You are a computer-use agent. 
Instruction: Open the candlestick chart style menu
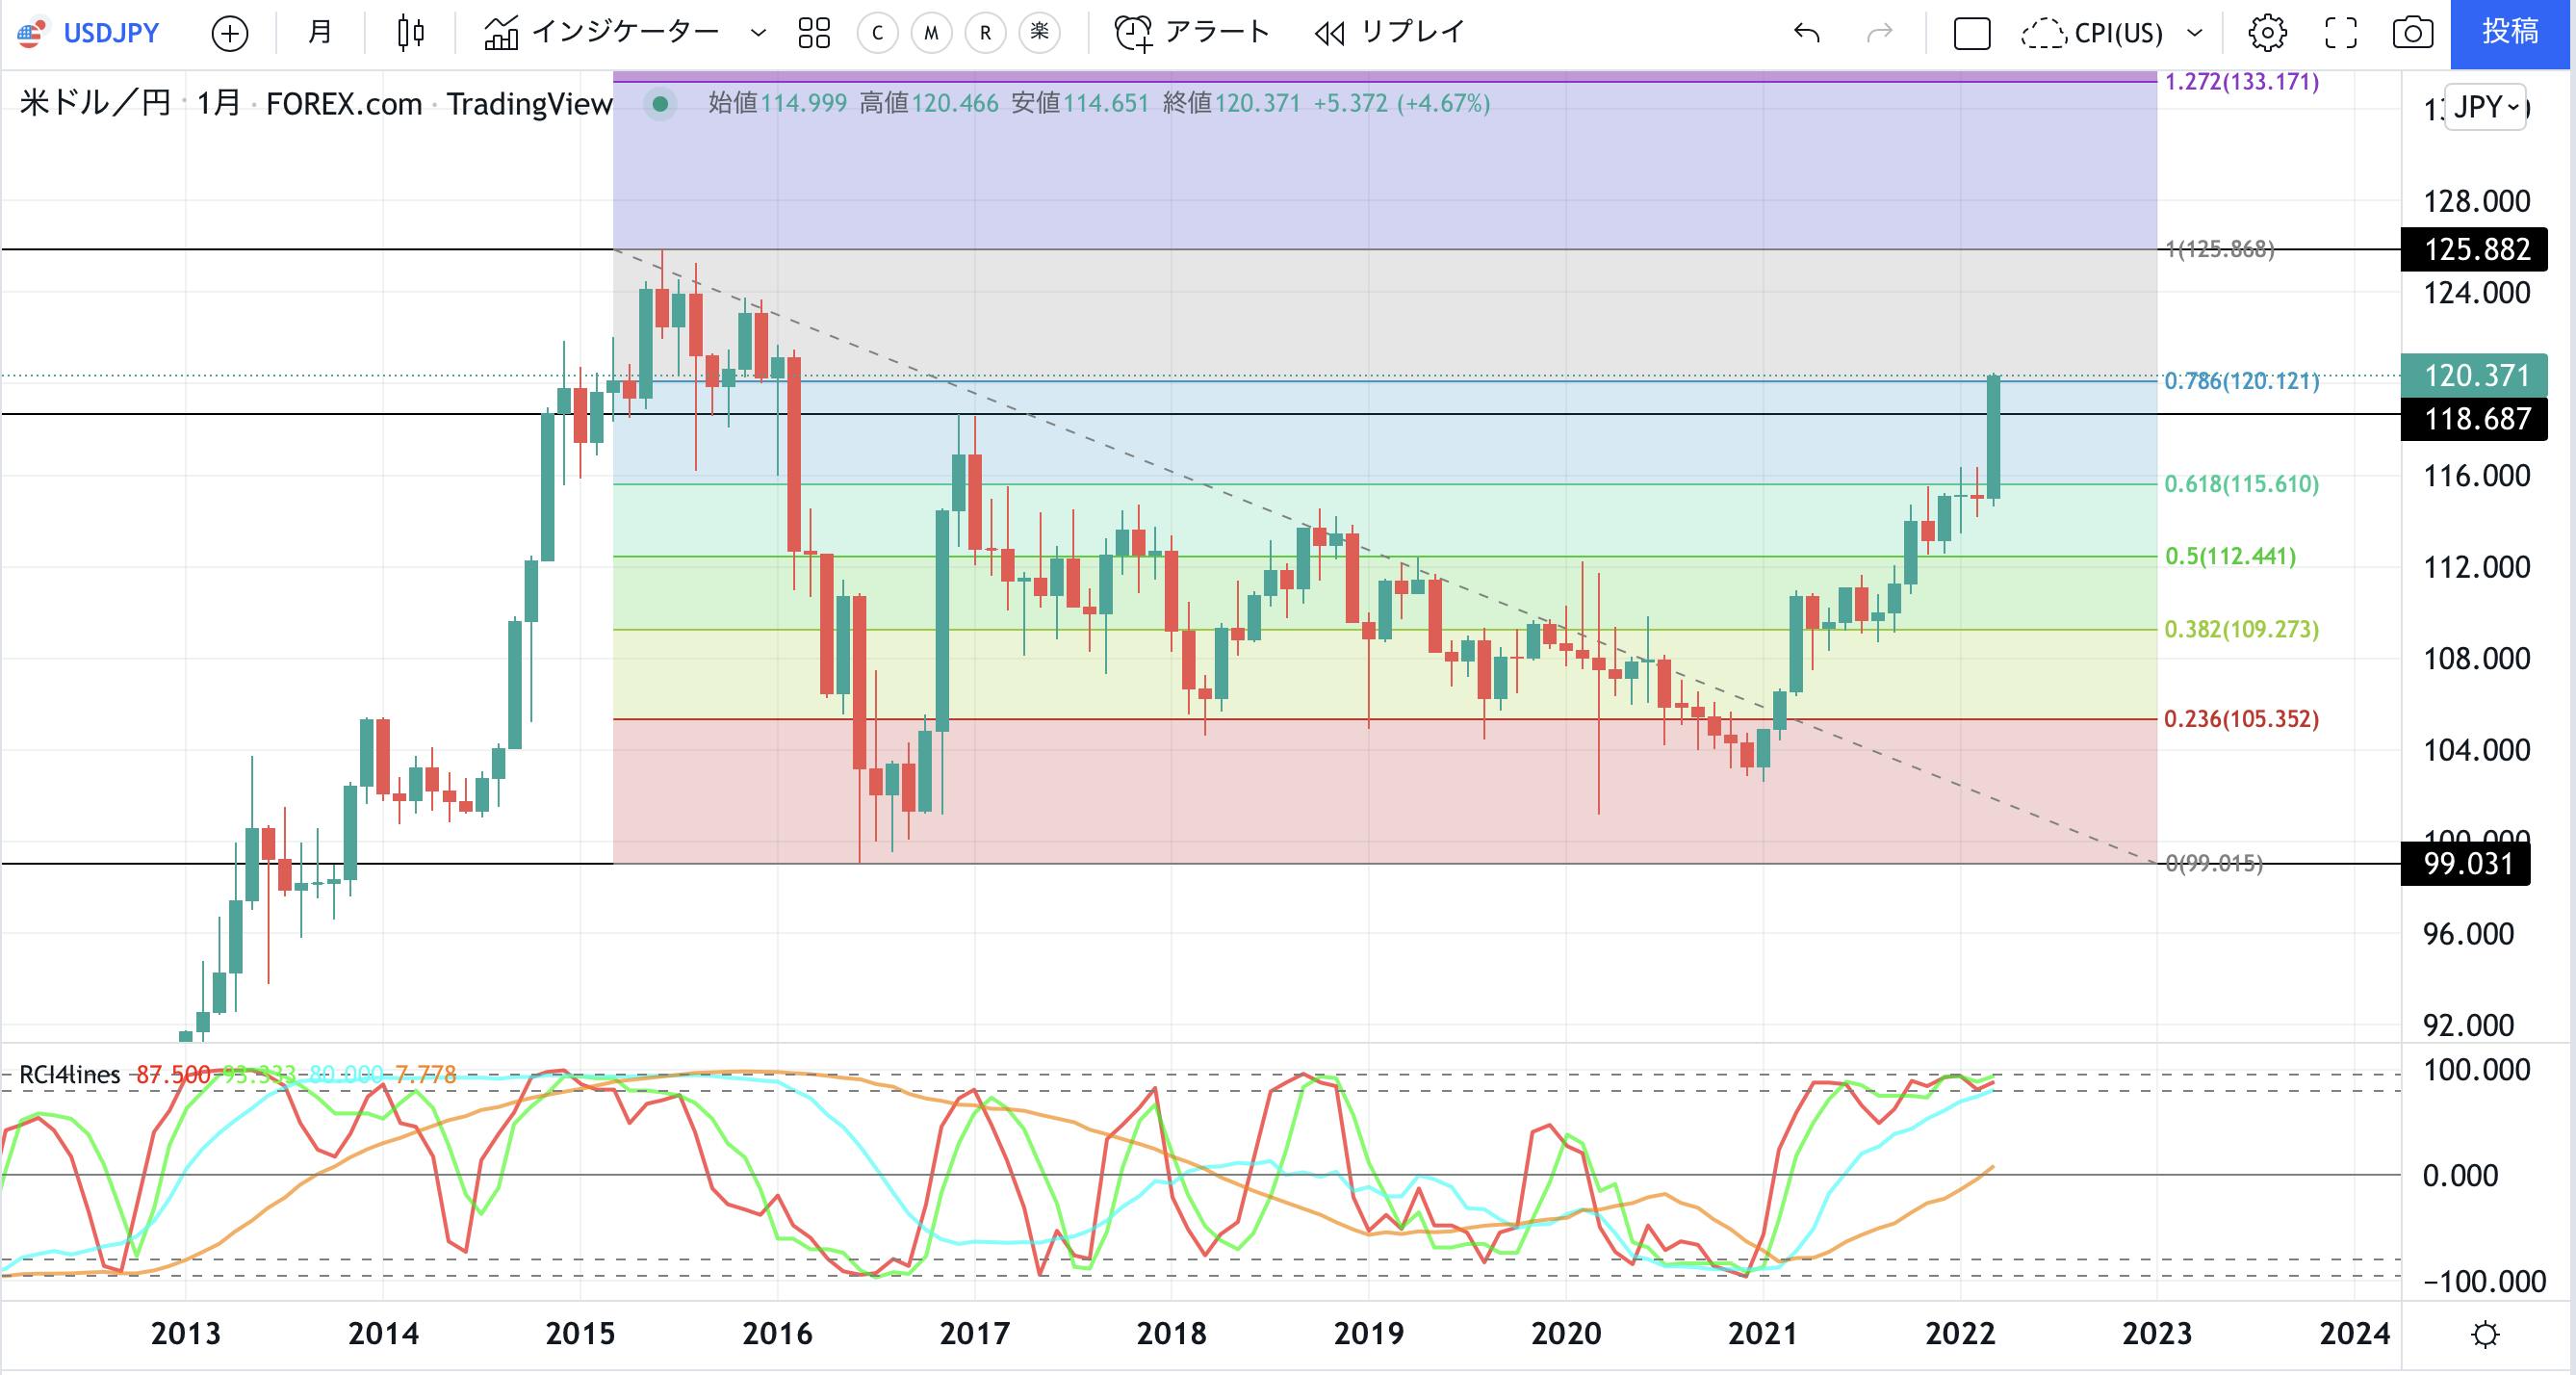pyautogui.click(x=411, y=33)
